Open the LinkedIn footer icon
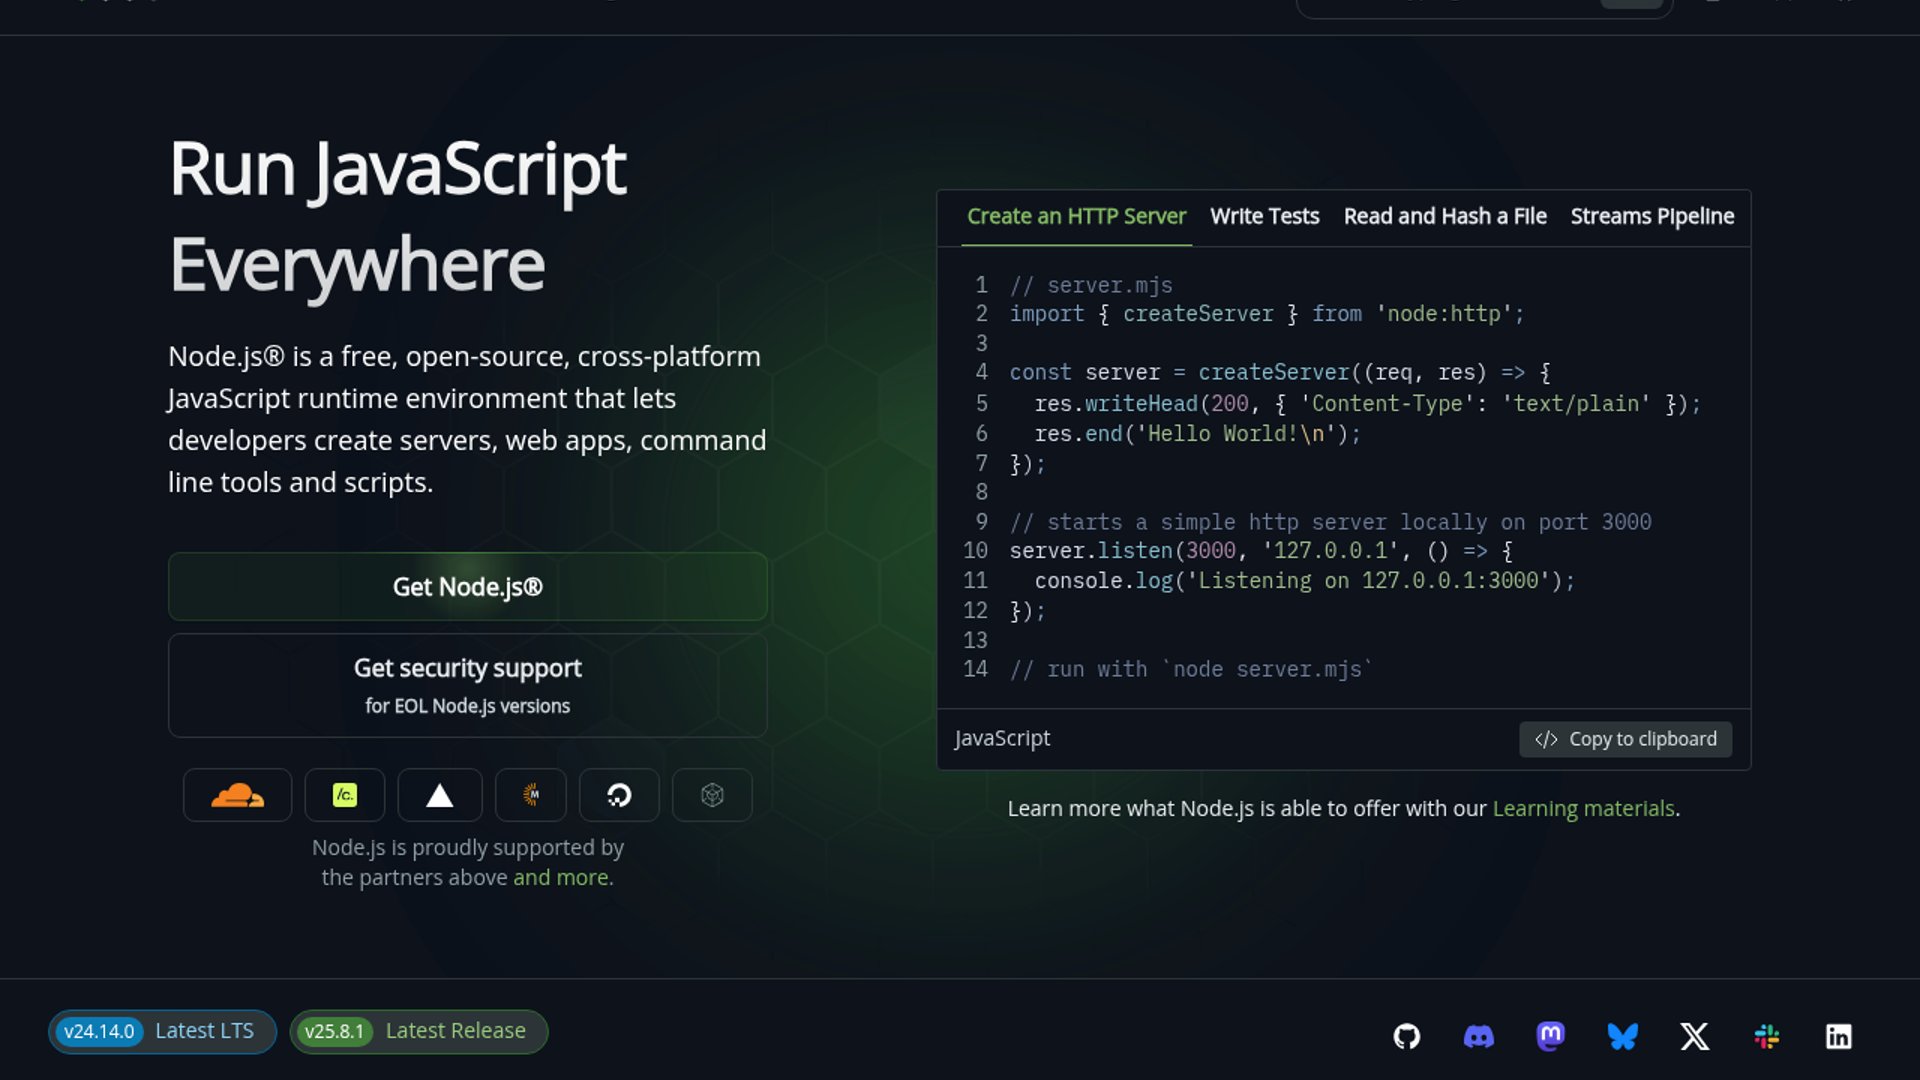 1839,1036
